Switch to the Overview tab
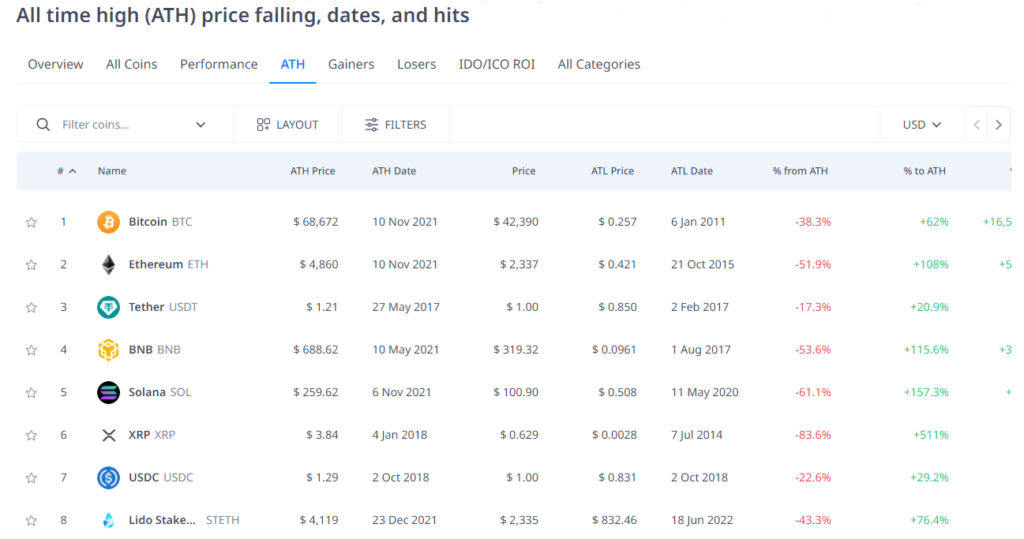 [56, 64]
